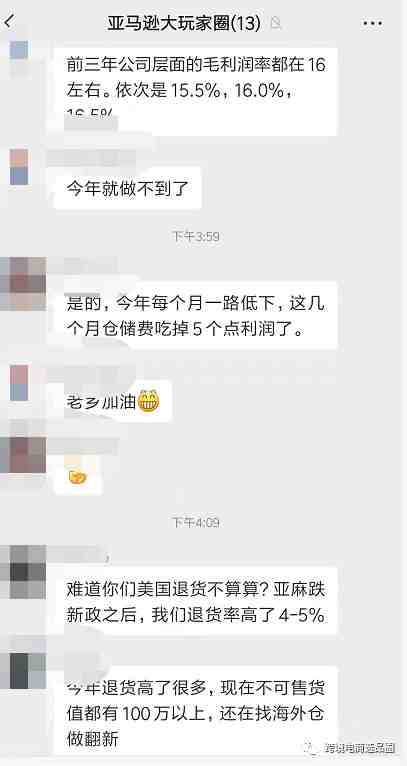Tap the yellow sticker emoji message
The image size is (407, 766).
pyautogui.click(x=78, y=476)
